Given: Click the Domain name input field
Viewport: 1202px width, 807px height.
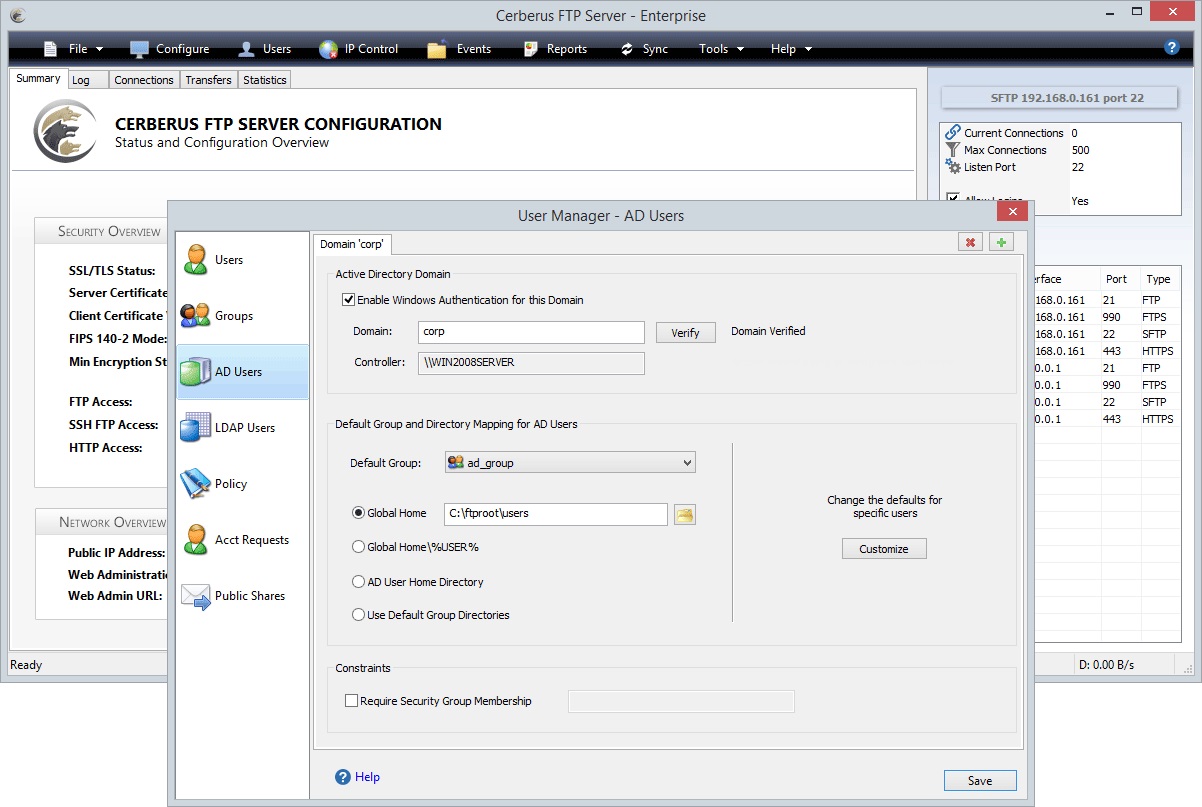Looking at the screenshot, I should tap(531, 332).
